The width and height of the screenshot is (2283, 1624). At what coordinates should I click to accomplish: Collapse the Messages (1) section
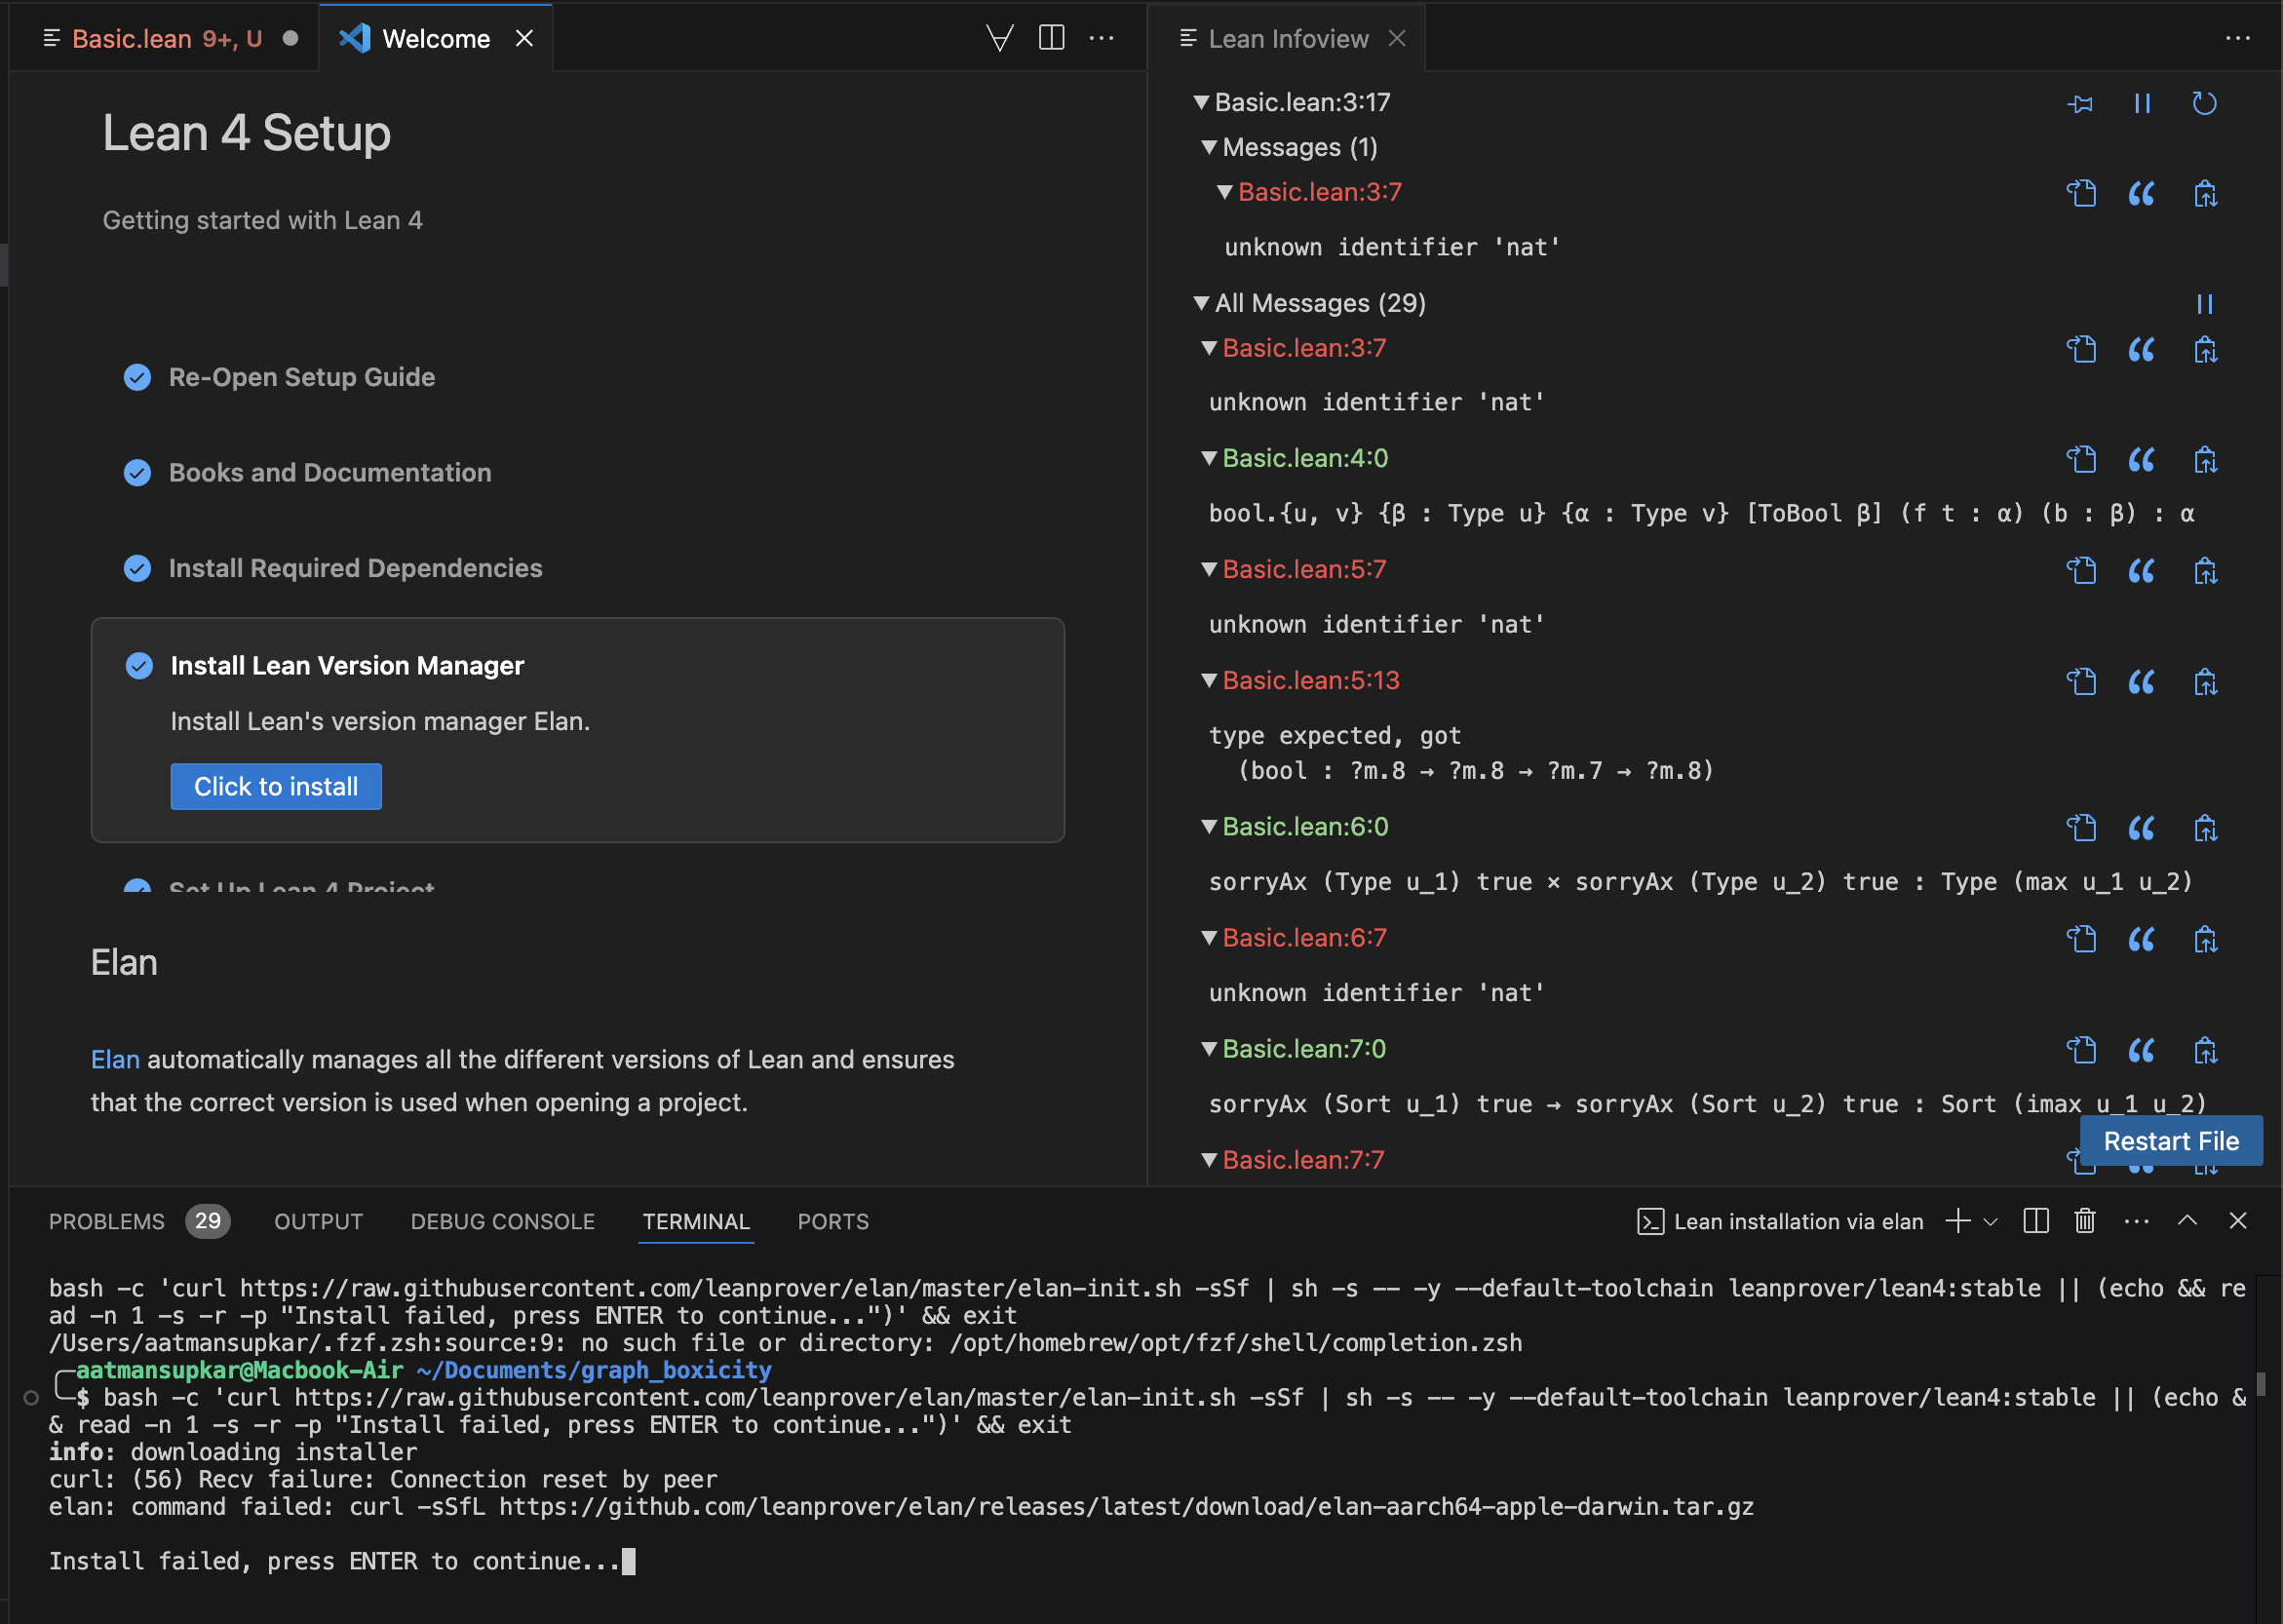coord(1209,147)
